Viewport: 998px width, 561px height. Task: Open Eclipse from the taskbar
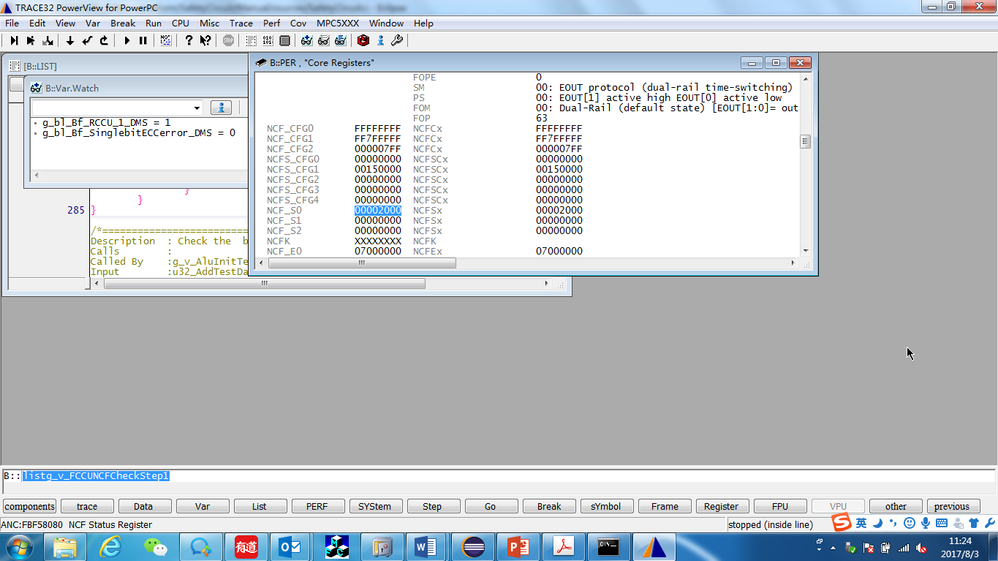point(473,547)
